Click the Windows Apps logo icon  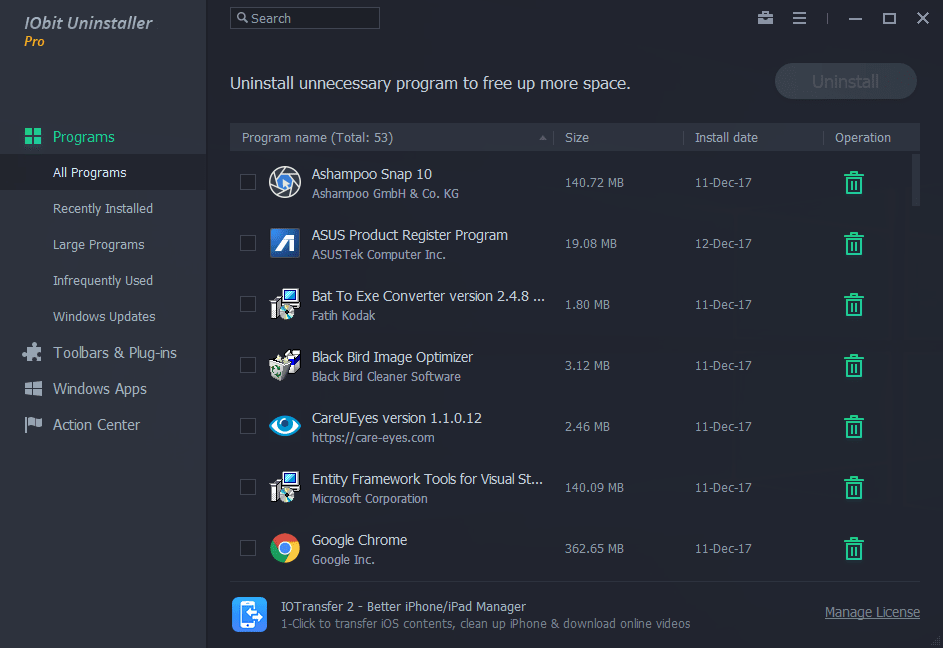point(33,389)
